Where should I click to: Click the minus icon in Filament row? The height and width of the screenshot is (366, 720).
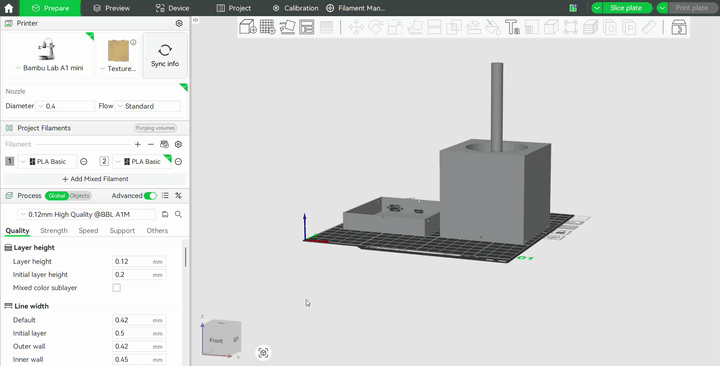(x=151, y=144)
